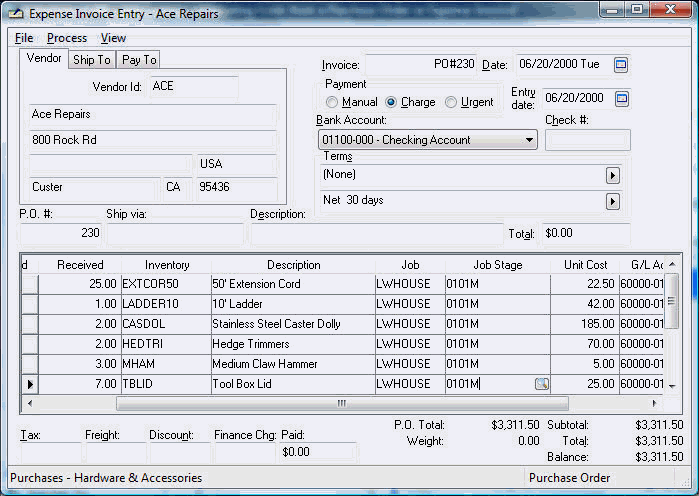Open the View menu
This screenshot has width=699, height=496.
point(113,38)
